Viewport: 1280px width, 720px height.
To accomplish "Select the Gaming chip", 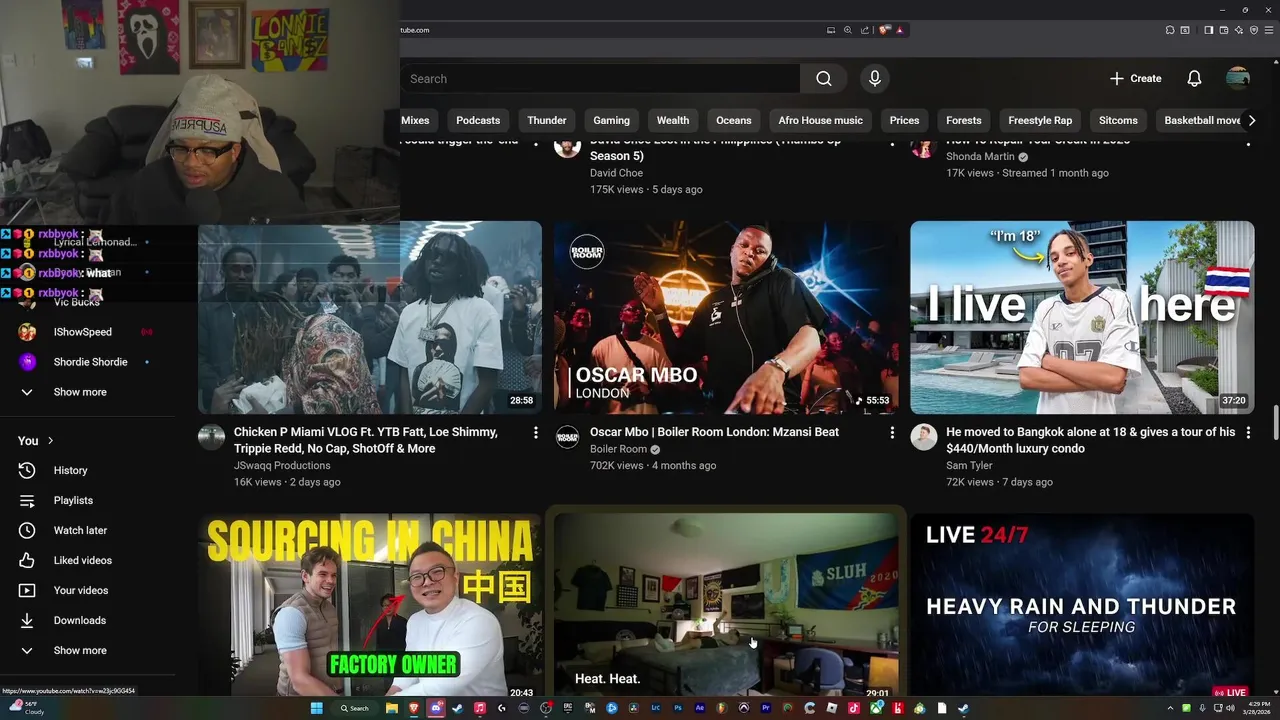I will point(611,120).
